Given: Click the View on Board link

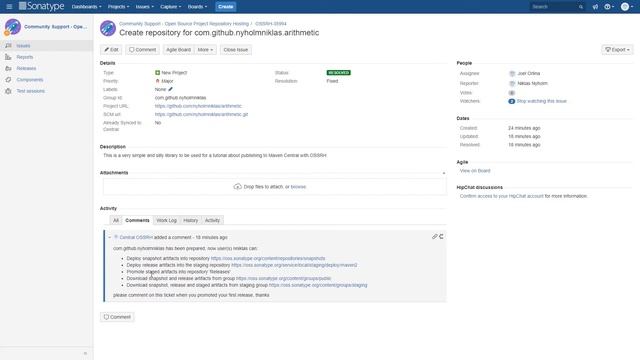Looking at the screenshot, I should point(475,171).
